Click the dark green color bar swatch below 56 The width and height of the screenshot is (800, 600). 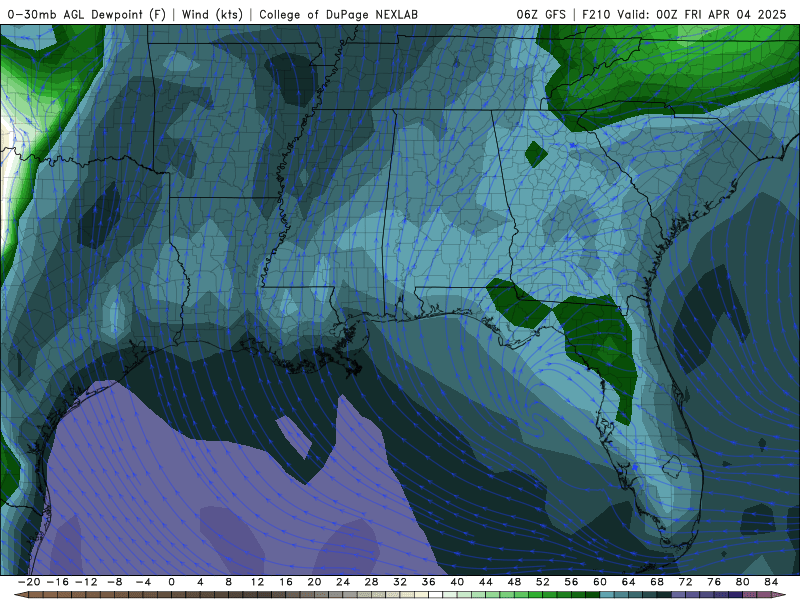(579, 595)
